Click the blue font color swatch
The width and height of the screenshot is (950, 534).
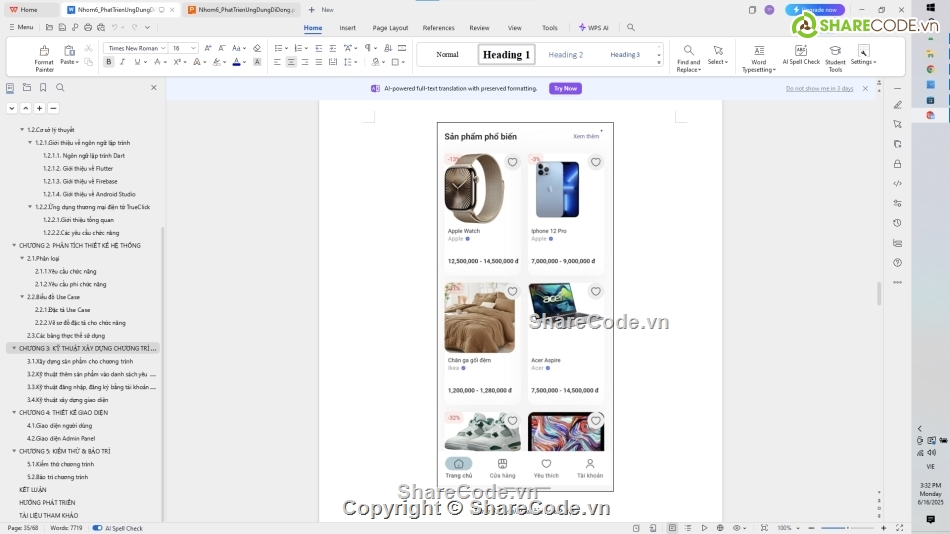tap(236, 62)
